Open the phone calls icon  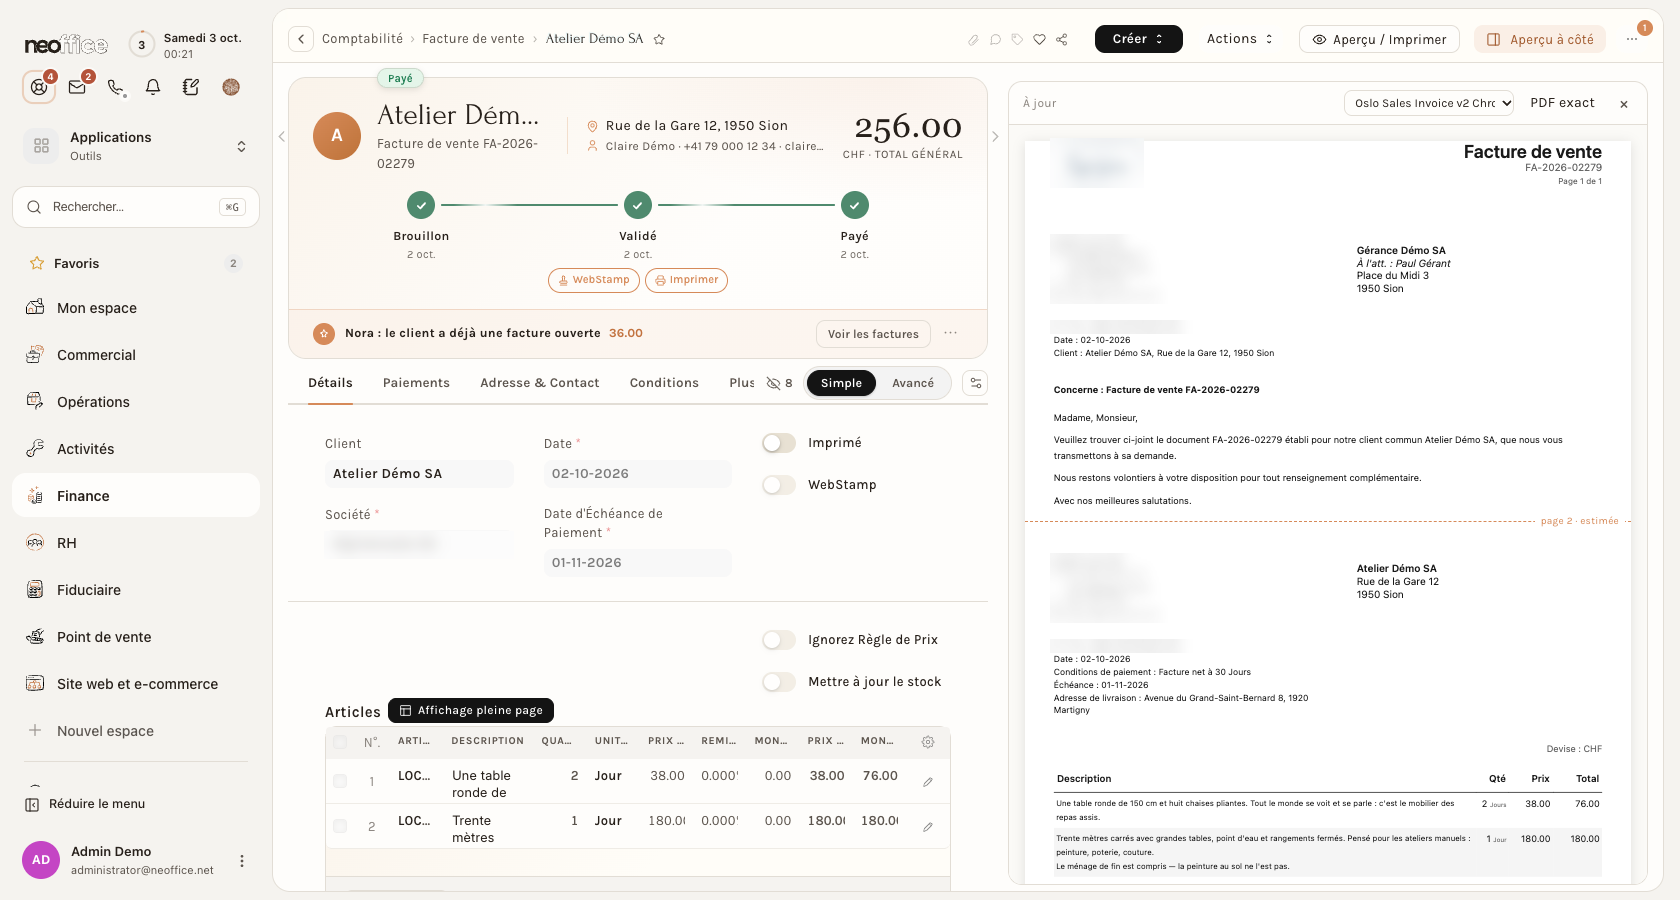(116, 87)
